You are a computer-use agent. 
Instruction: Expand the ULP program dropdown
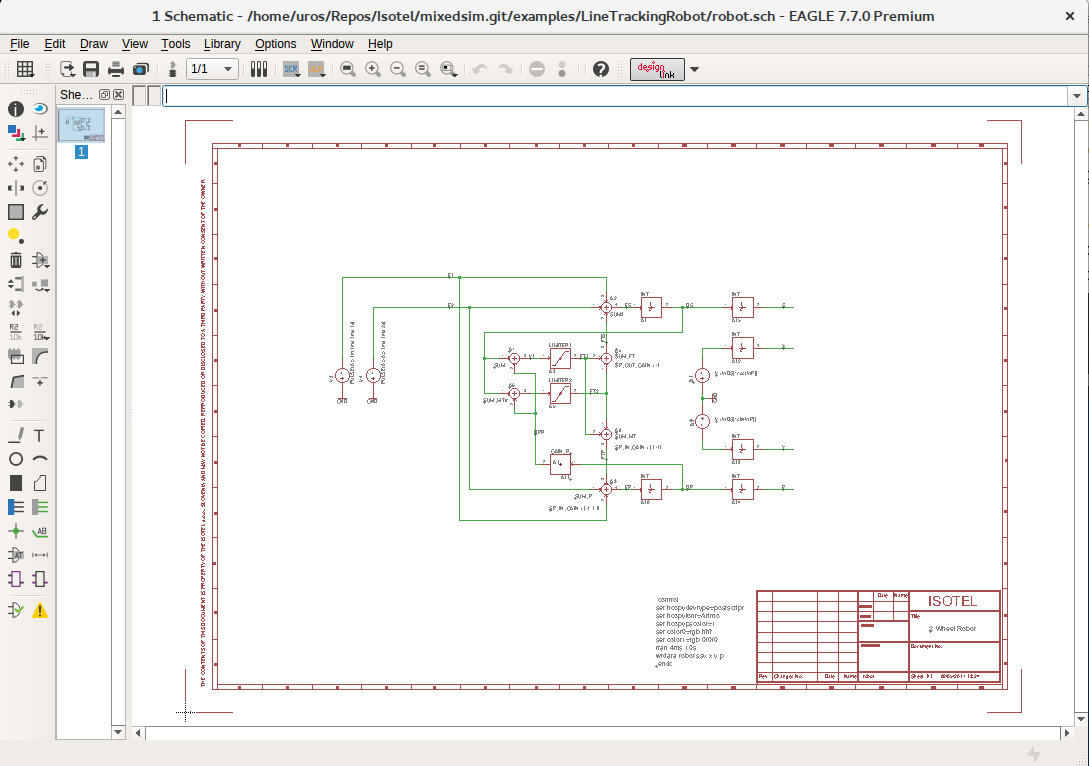(317, 69)
